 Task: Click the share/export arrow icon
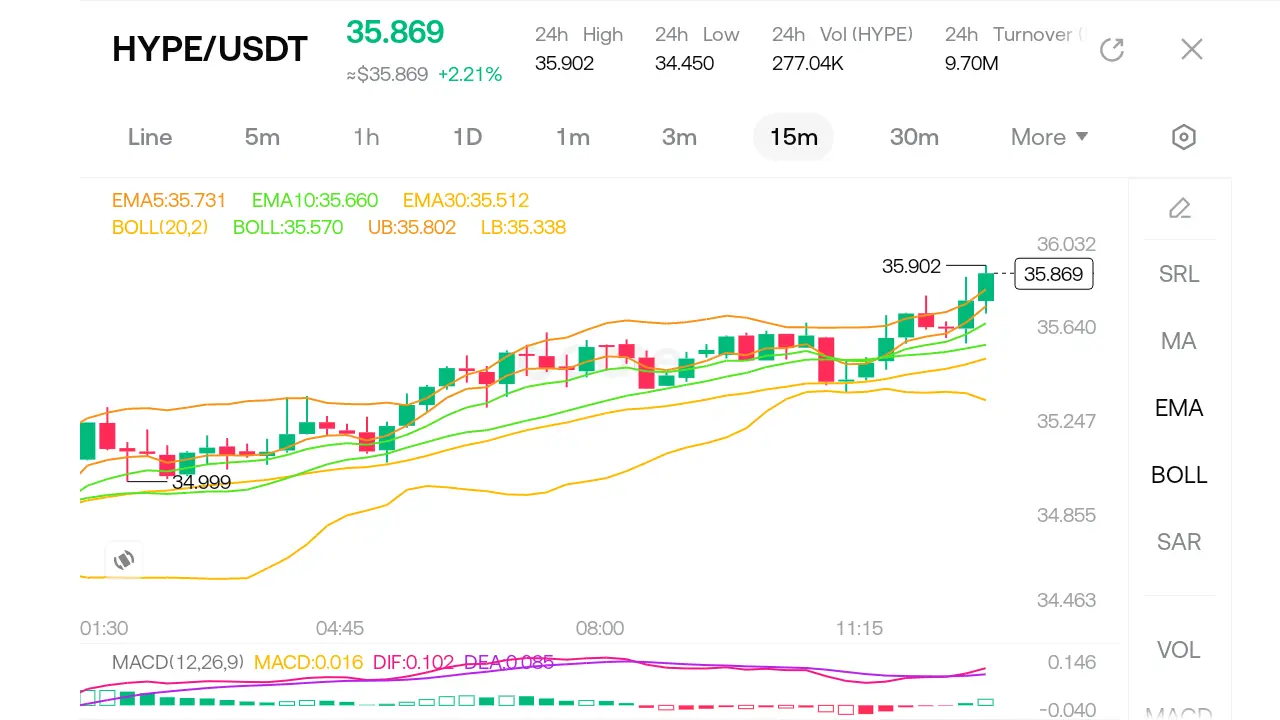pyautogui.click(x=1112, y=49)
